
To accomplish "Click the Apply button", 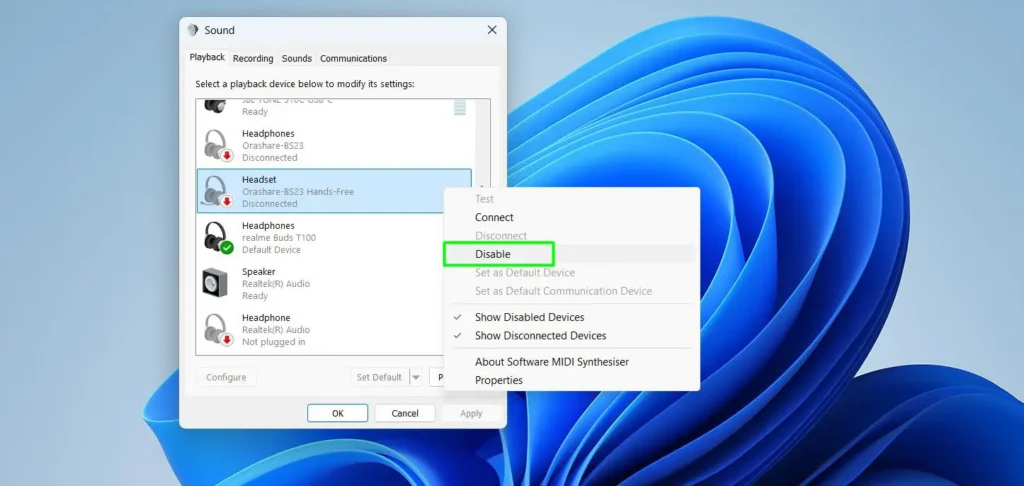I will click(x=471, y=413).
